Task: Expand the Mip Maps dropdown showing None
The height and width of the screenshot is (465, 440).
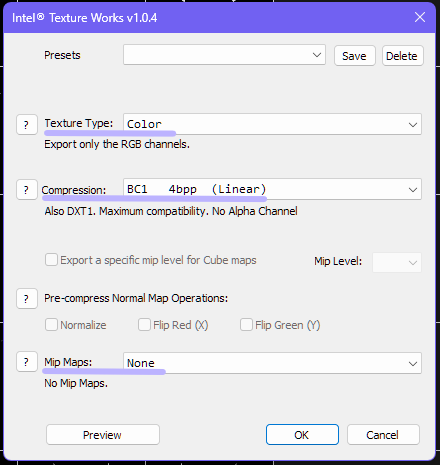Action: [x=272, y=363]
